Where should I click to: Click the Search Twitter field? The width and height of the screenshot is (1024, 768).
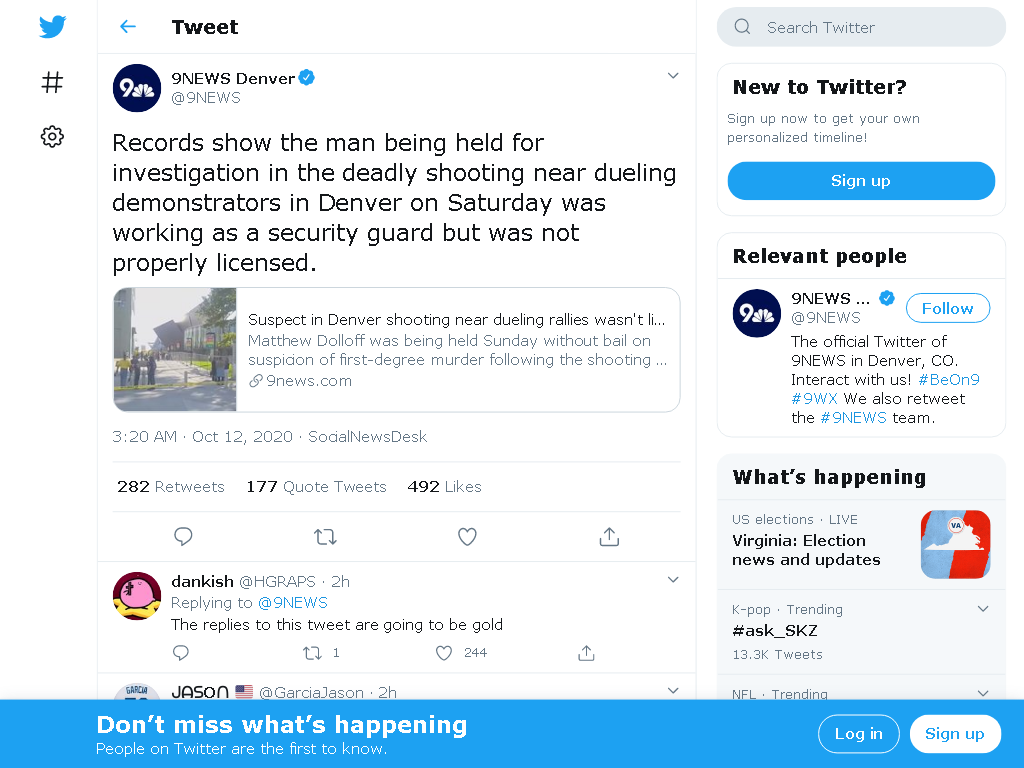[x=861, y=27]
